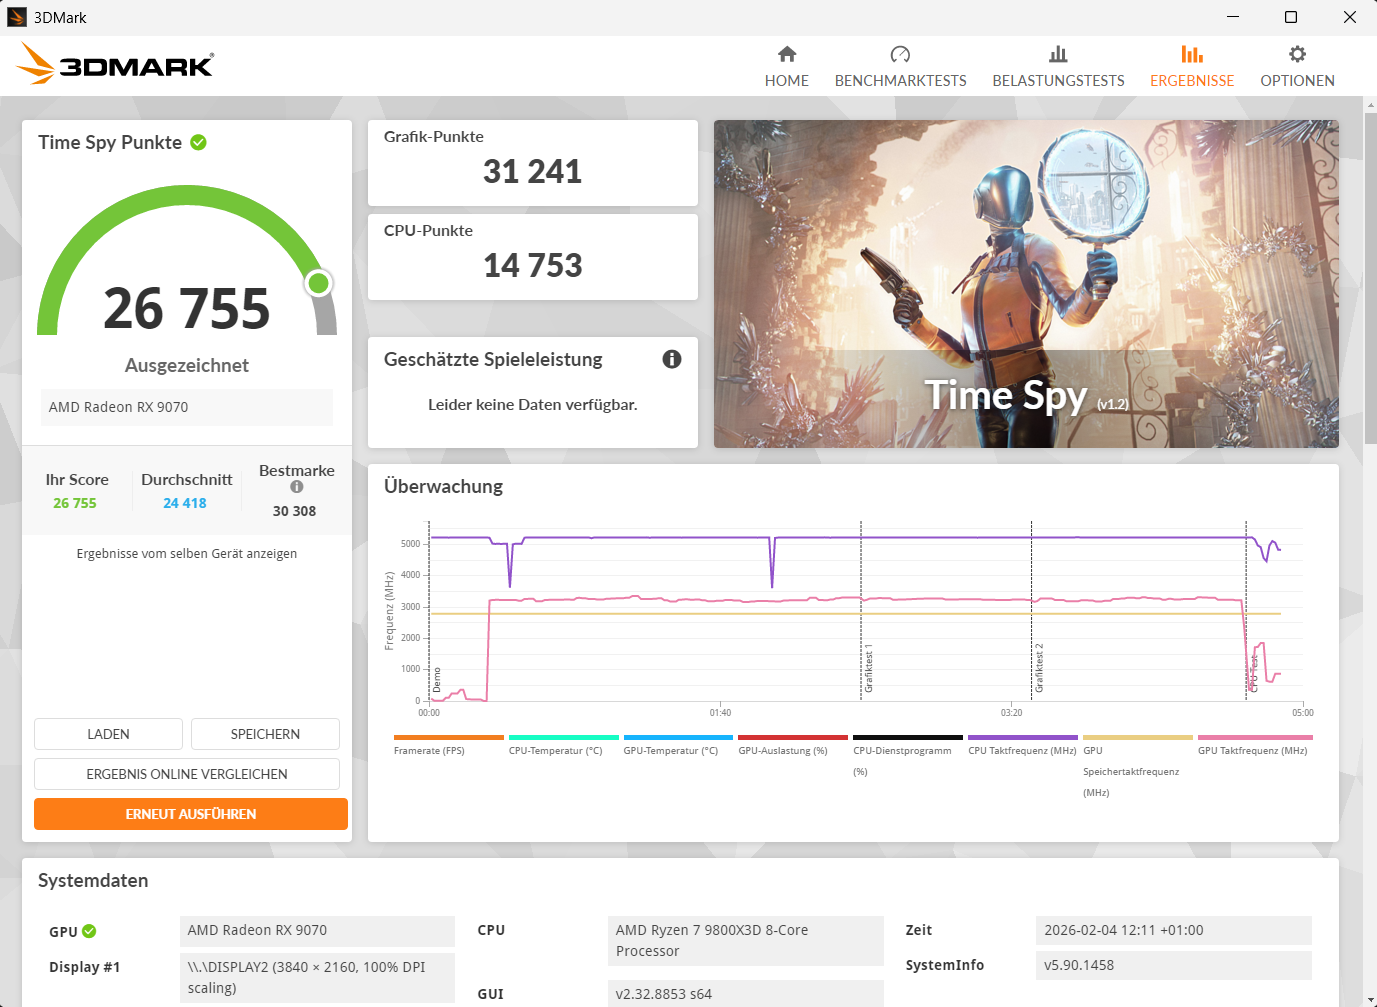Click the Ihr Score value 26 755

[75, 503]
